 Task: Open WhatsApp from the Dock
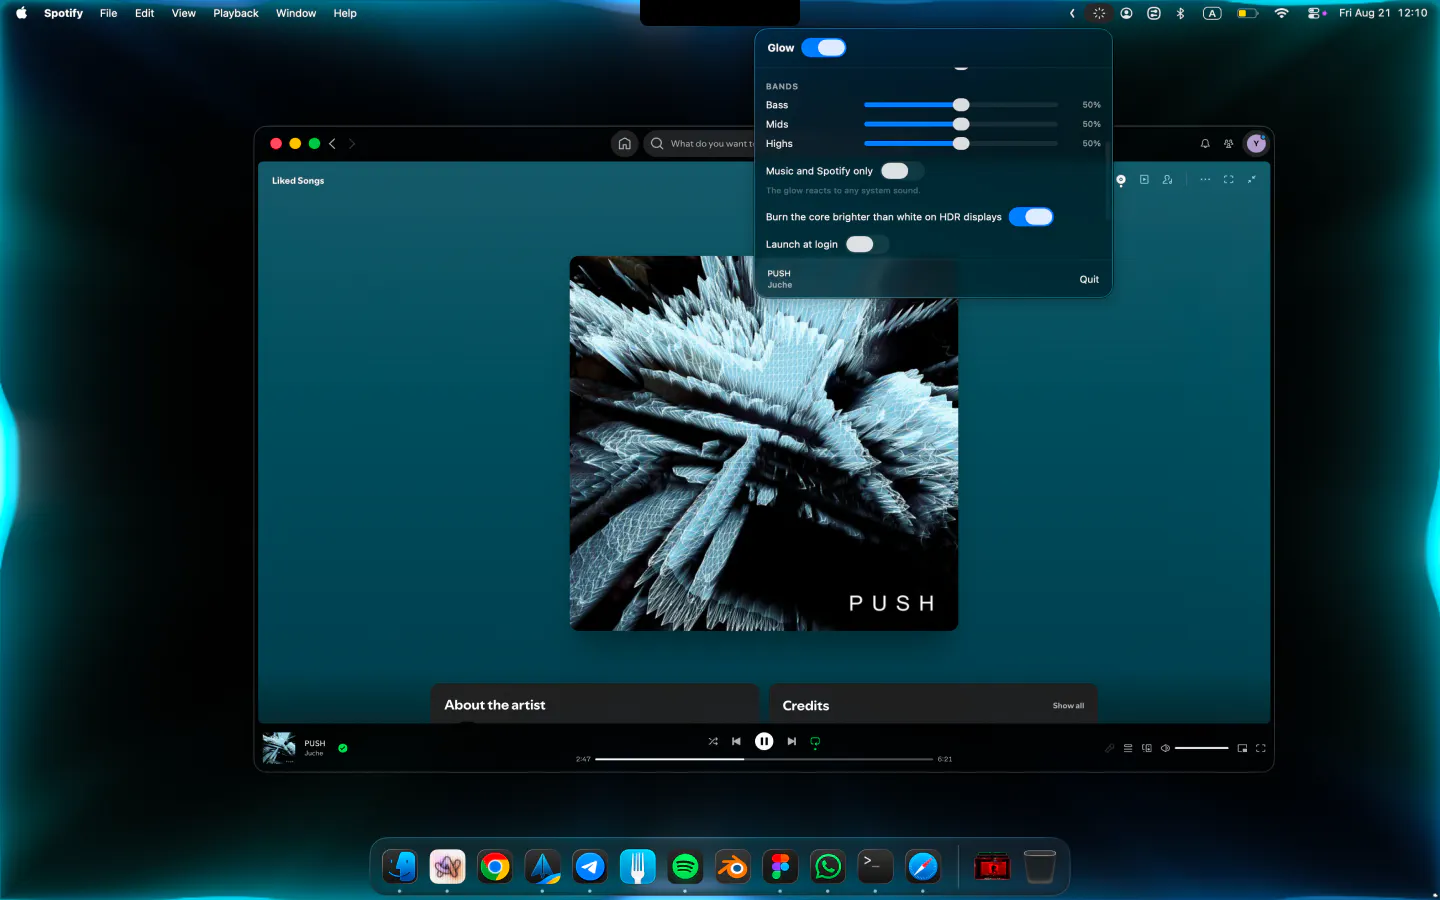(x=828, y=866)
